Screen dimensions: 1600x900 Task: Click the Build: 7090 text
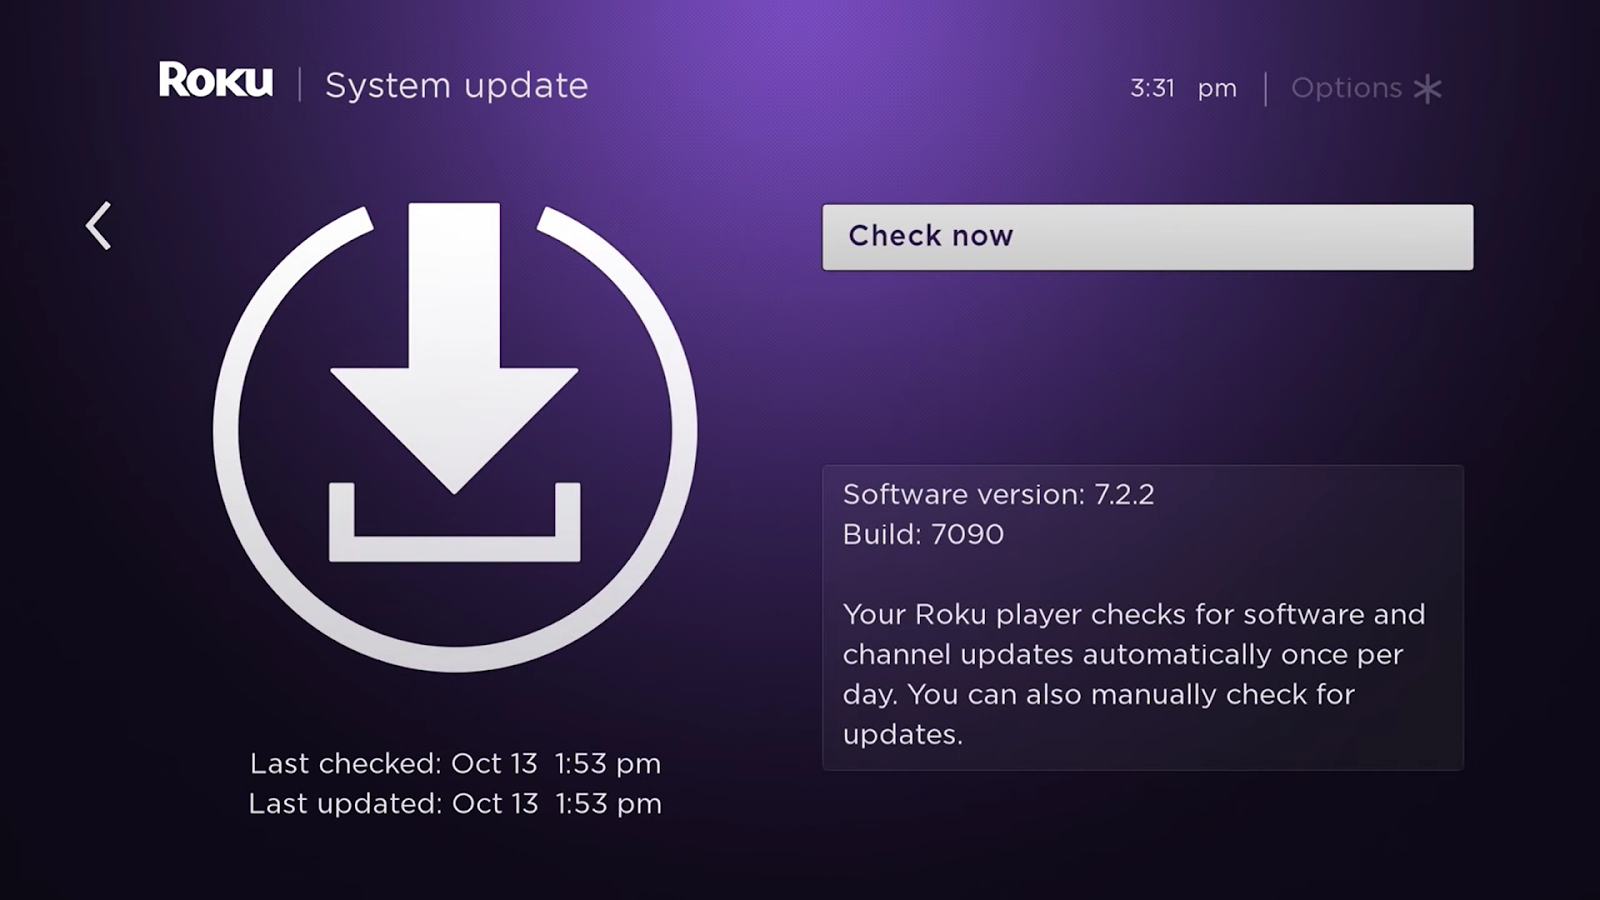[923, 534]
